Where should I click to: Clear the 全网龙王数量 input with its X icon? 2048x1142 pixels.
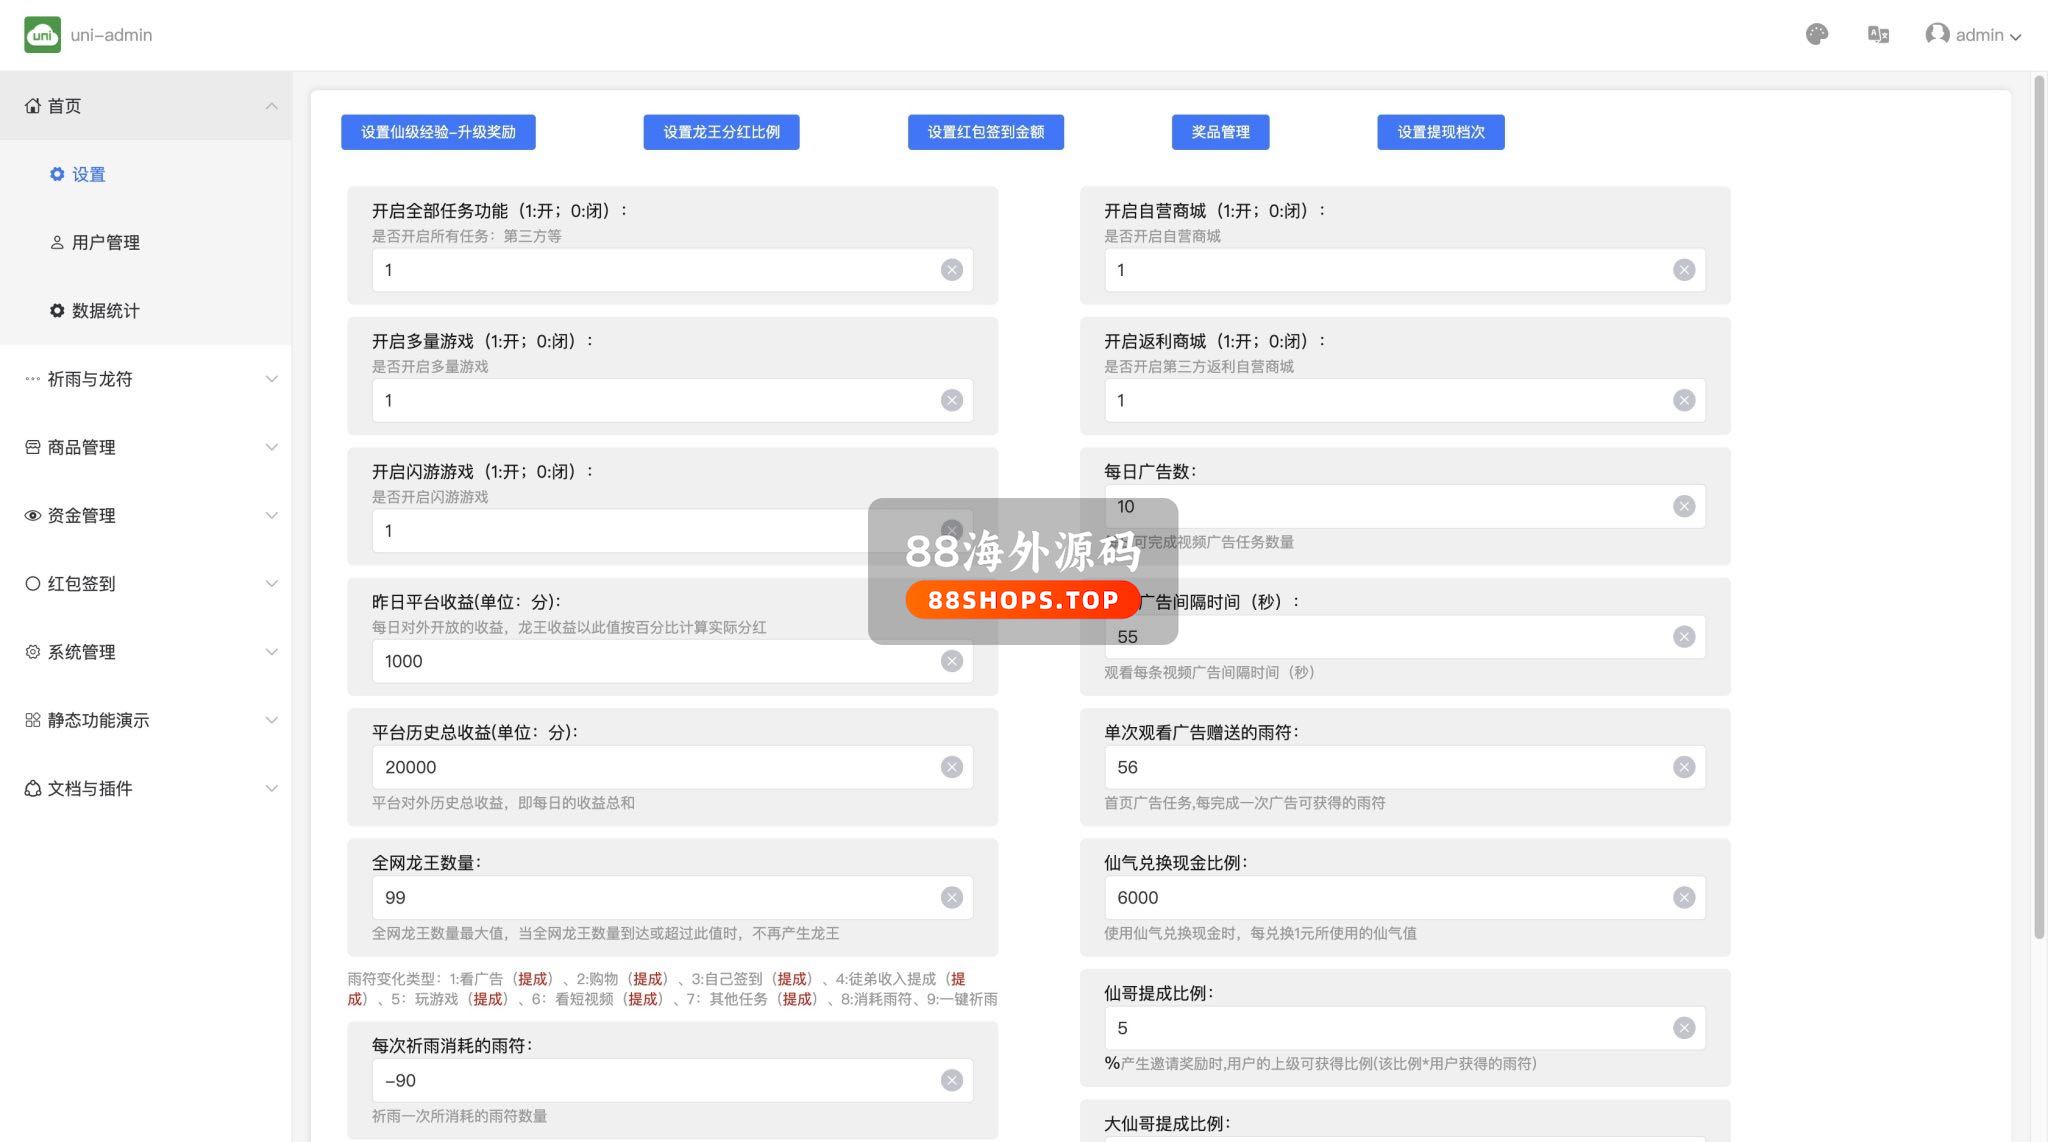[951, 898]
